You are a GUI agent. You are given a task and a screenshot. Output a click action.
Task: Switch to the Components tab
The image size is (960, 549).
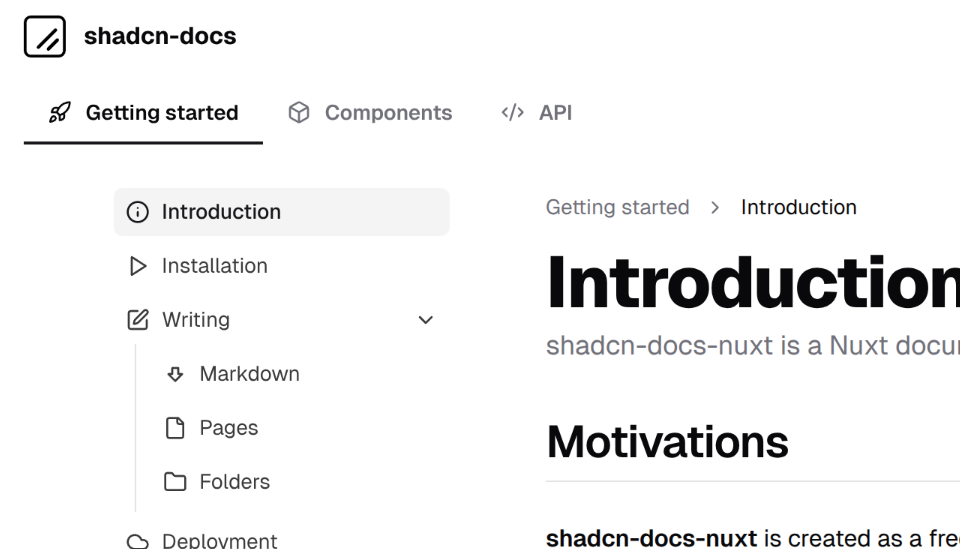coord(388,113)
